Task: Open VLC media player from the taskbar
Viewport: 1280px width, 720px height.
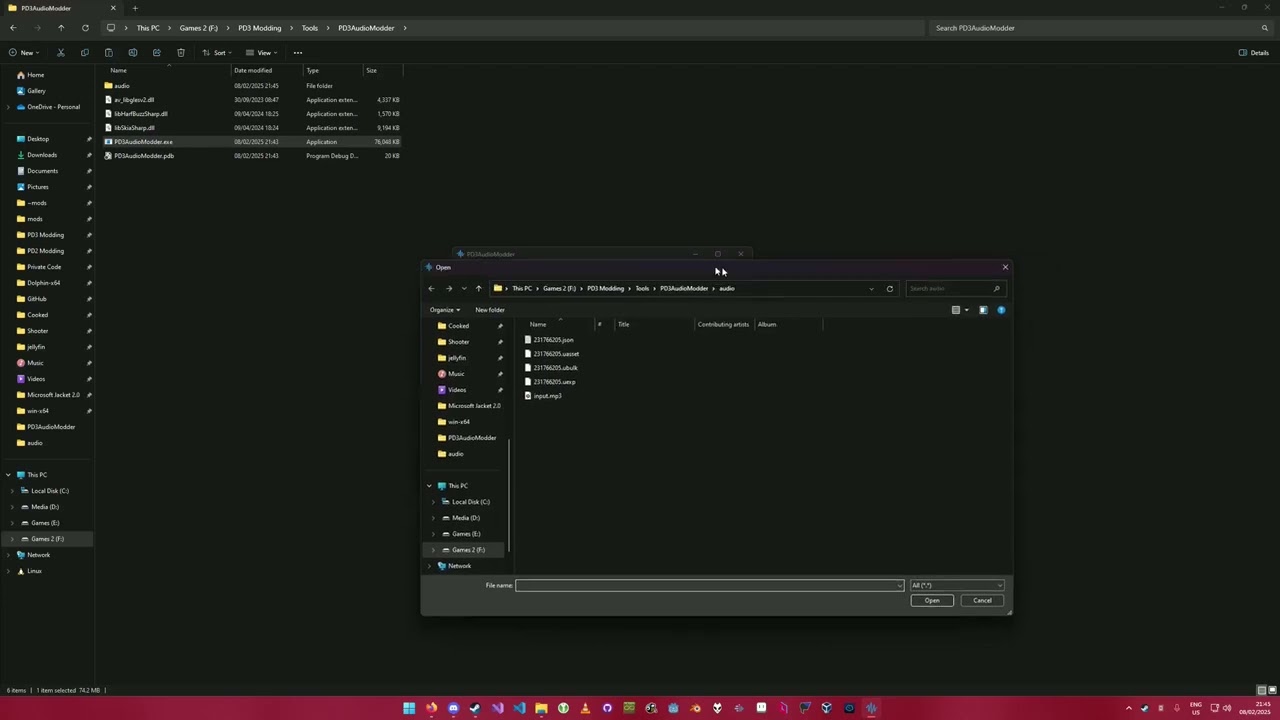Action: coord(585,708)
